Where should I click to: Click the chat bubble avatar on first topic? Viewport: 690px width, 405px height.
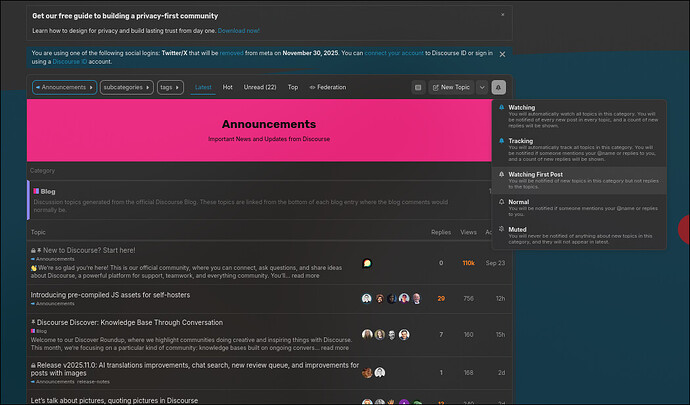367,263
